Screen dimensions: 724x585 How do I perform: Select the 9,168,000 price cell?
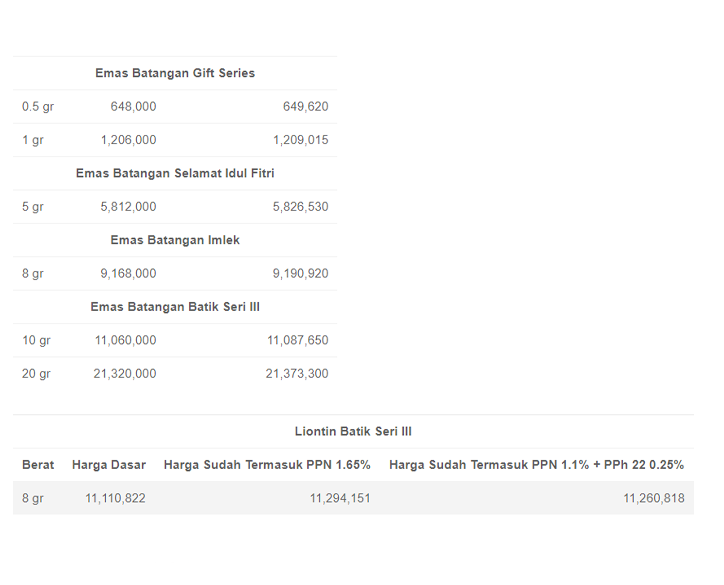(x=129, y=274)
